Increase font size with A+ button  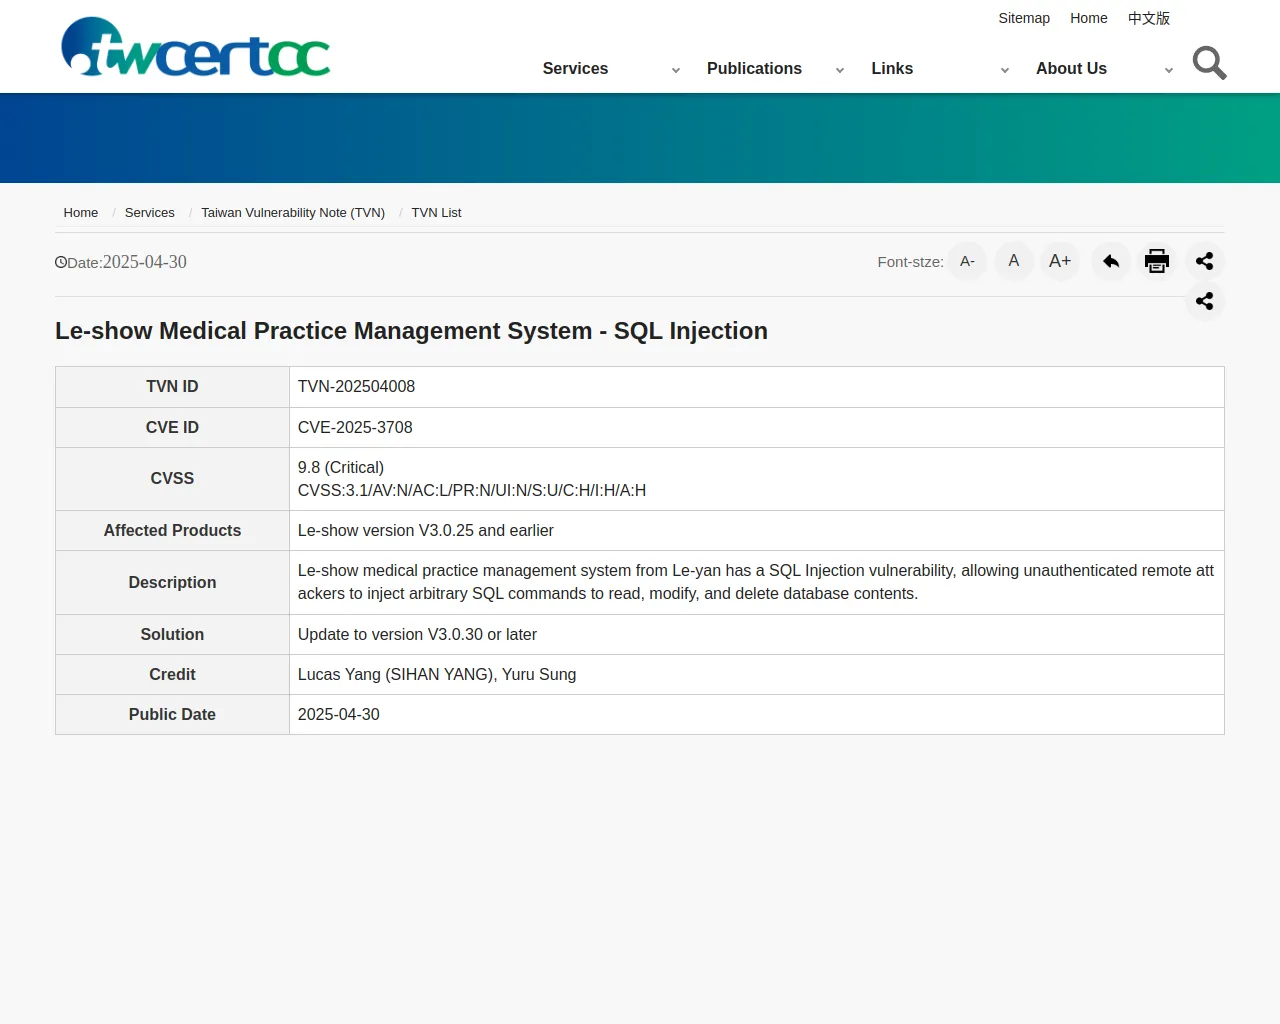tap(1060, 262)
